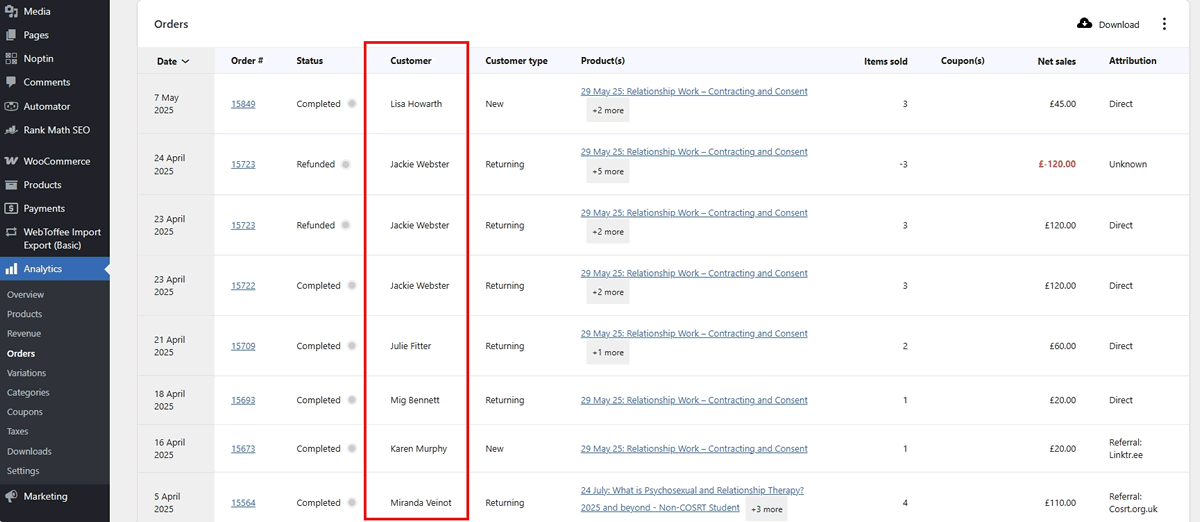Expand +1 more product for Julie Fitter

pyautogui.click(x=608, y=352)
